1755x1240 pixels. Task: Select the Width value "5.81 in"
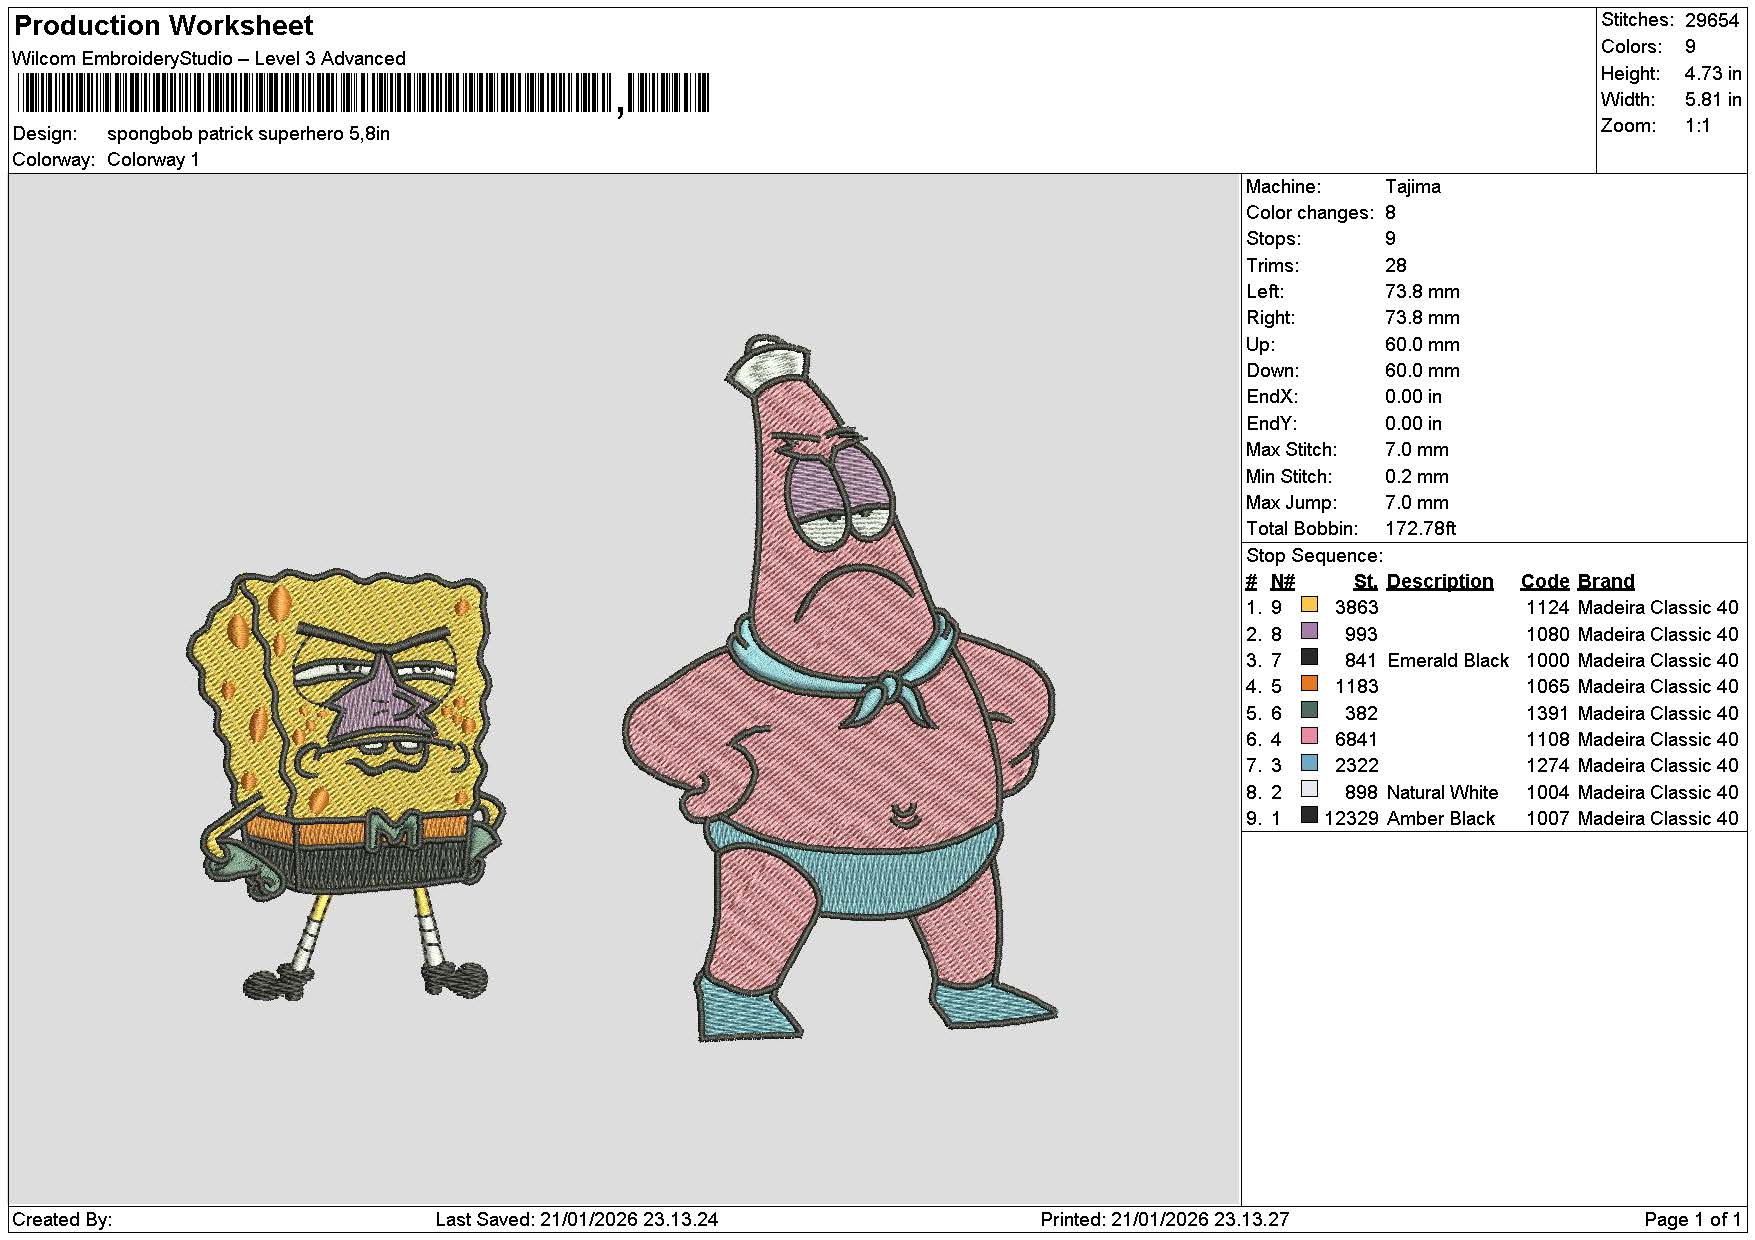click(x=1713, y=99)
